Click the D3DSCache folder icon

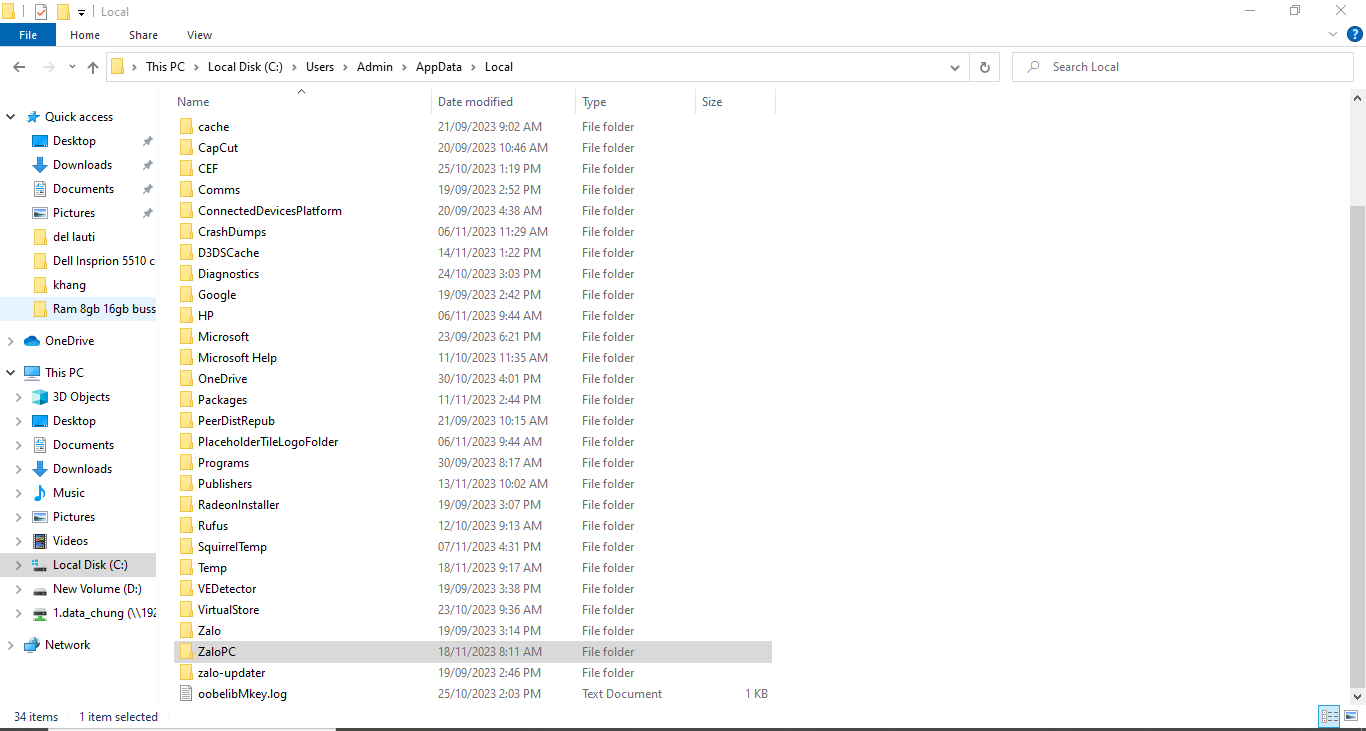(x=186, y=253)
